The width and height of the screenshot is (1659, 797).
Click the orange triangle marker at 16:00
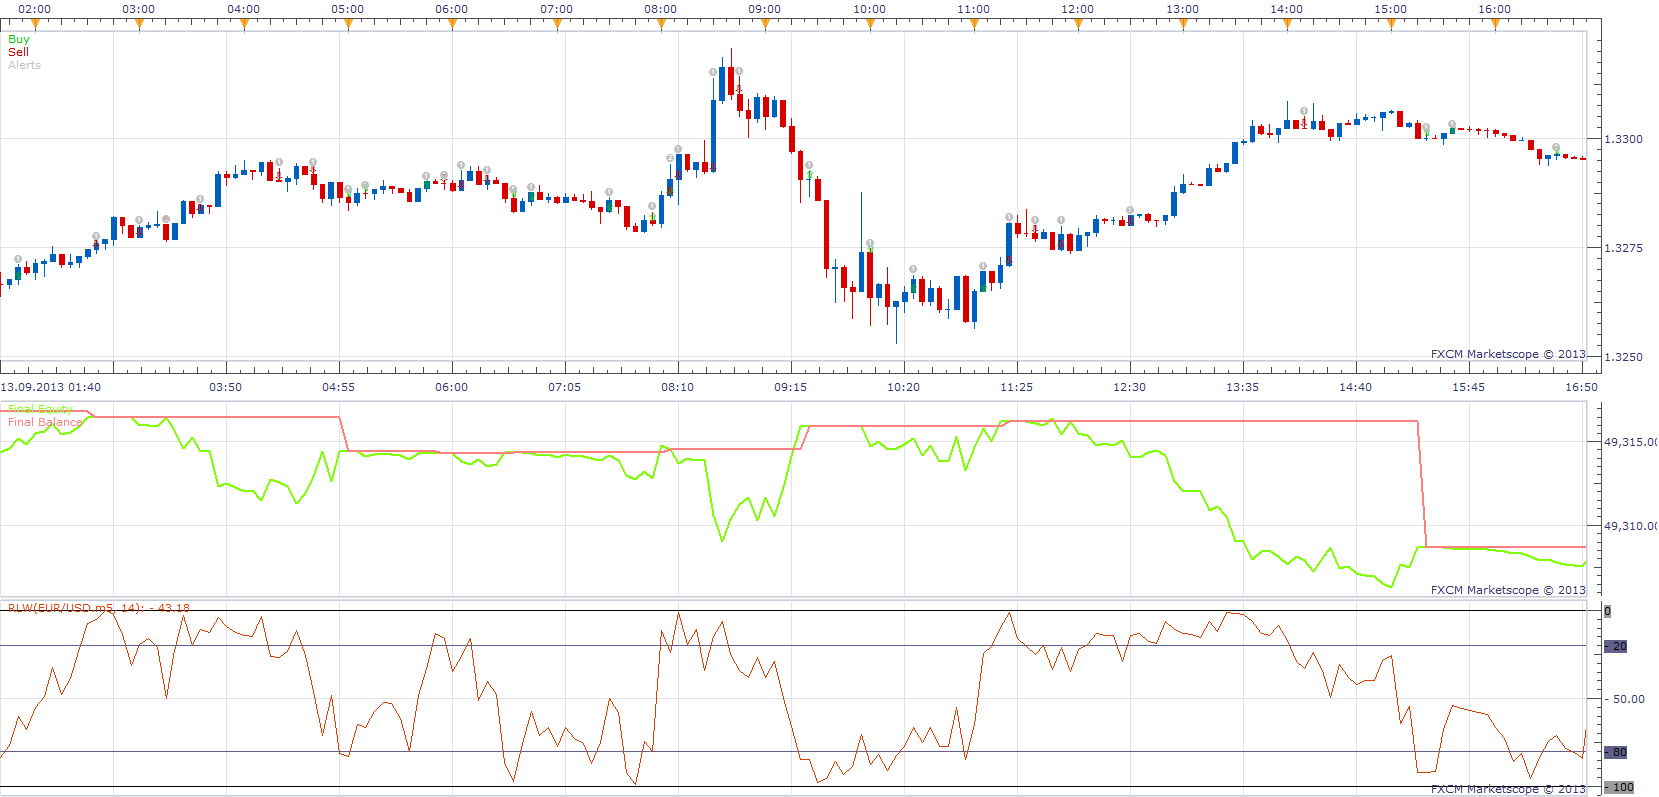1495,24
